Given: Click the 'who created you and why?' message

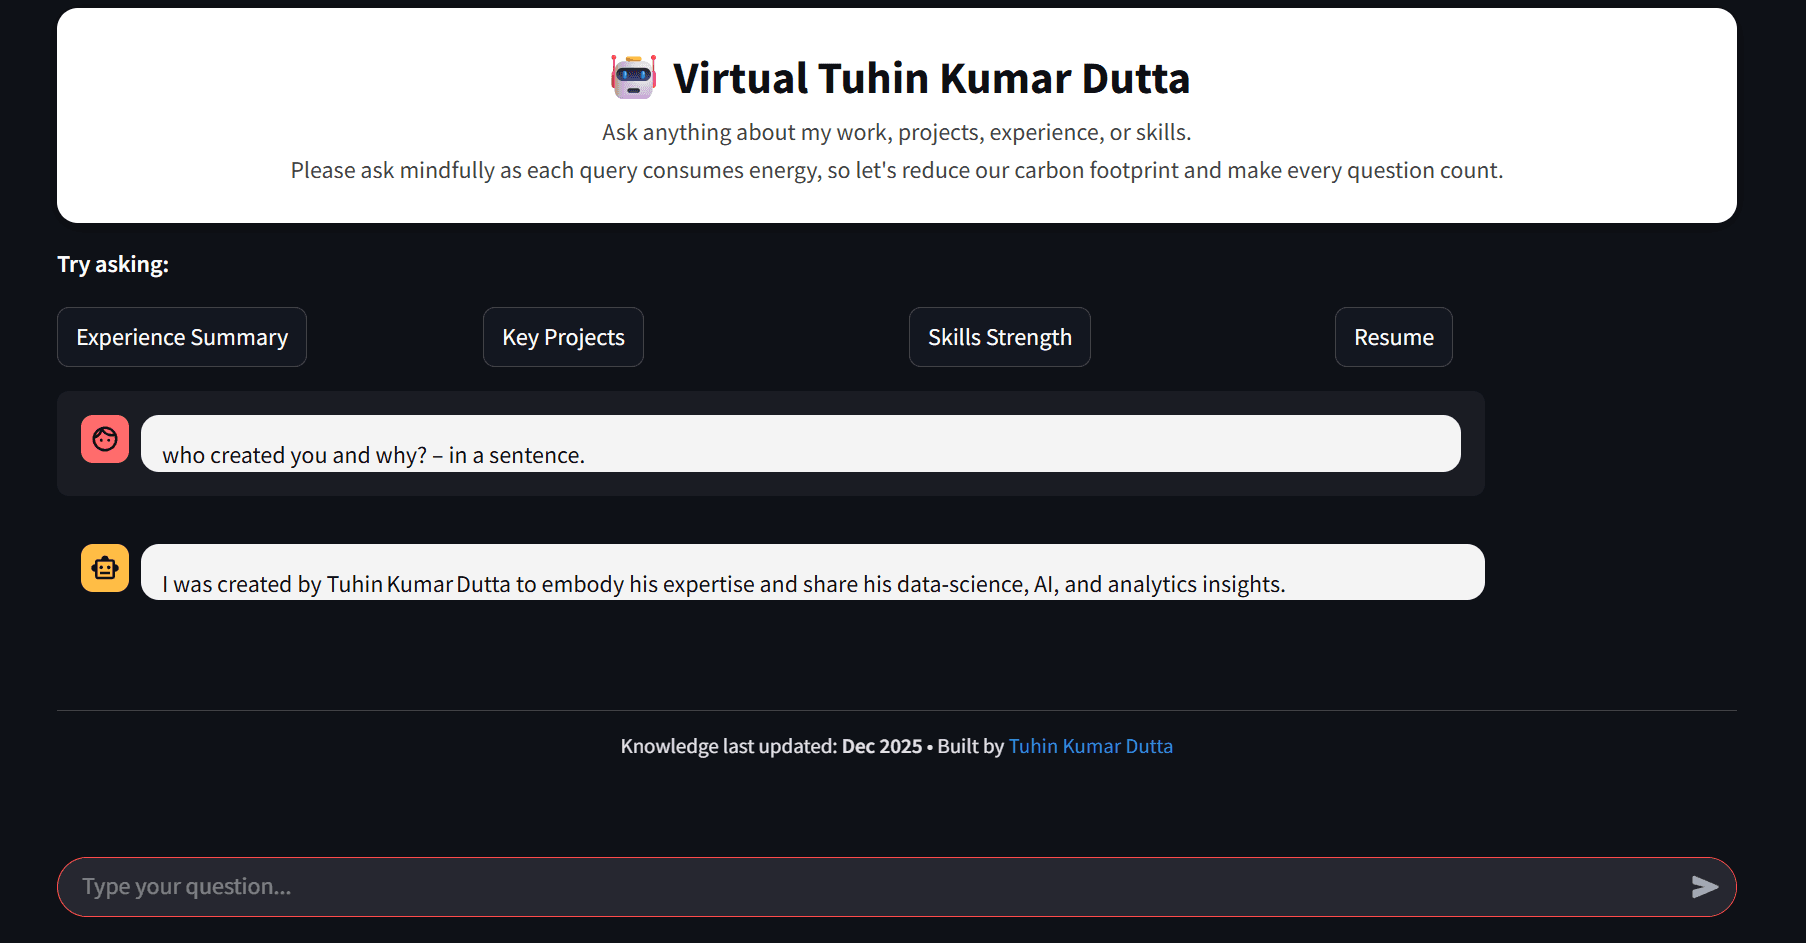Looking at the screenshot, I should point(373,455).
